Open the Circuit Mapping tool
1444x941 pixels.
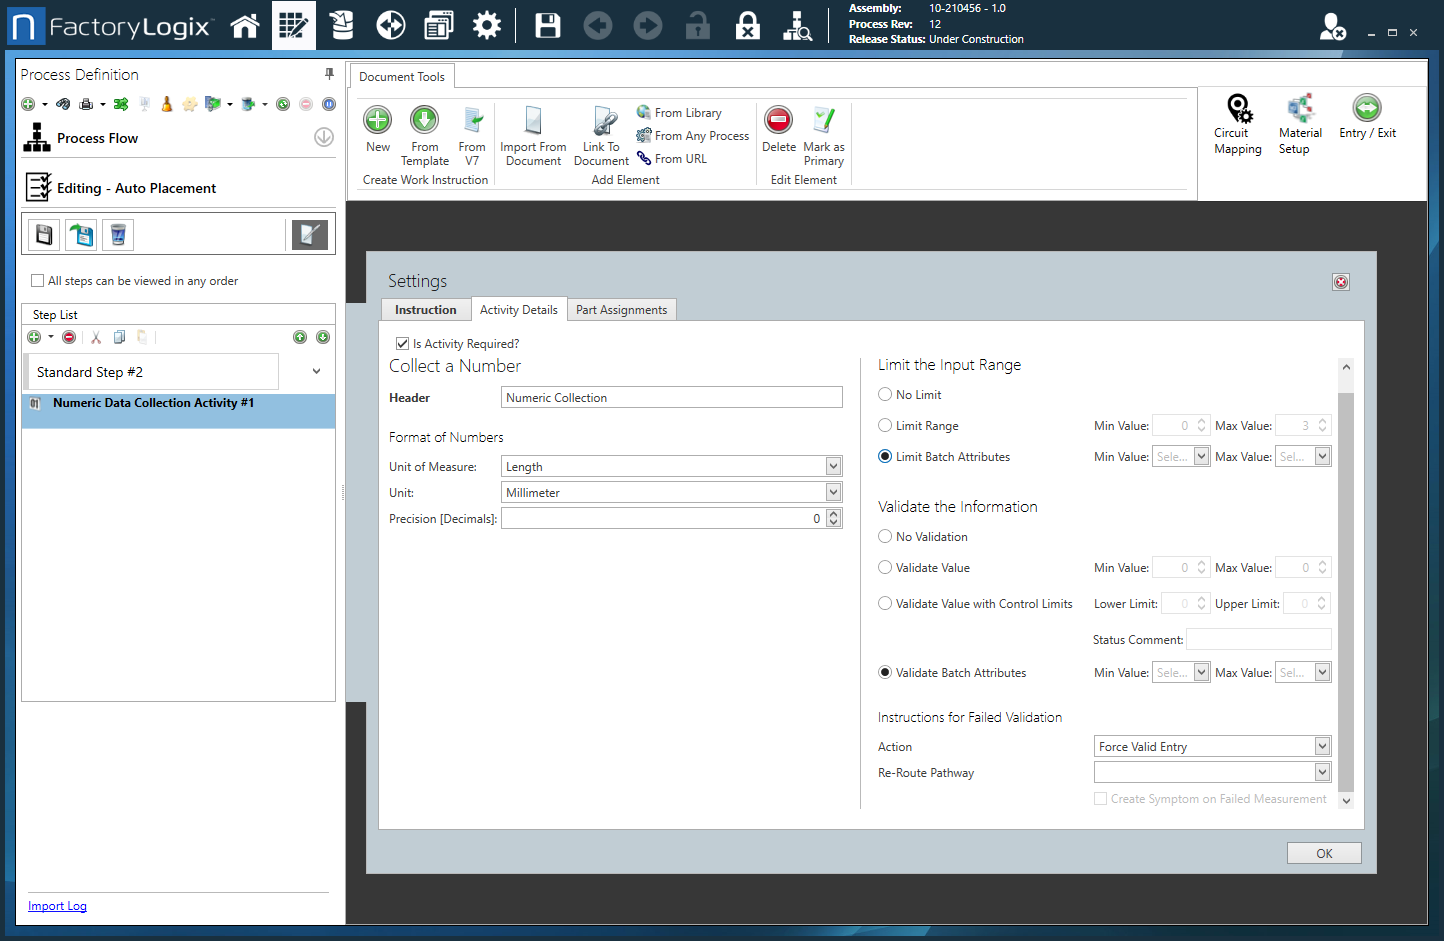[1238, 109]
